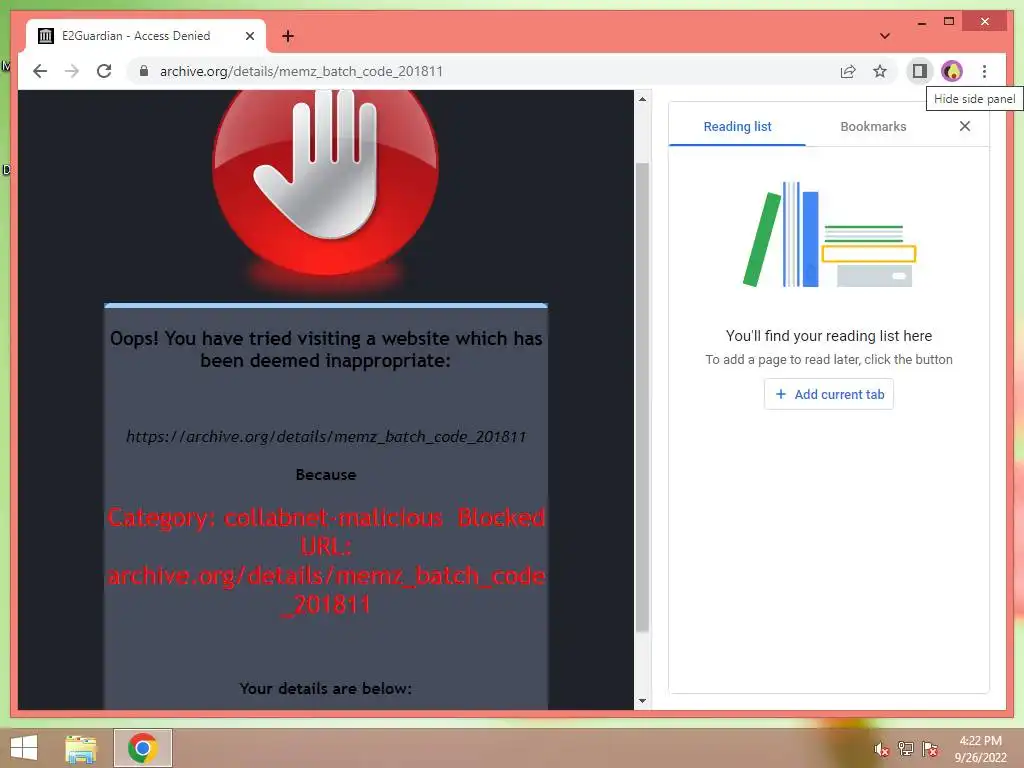Click page scrollbar up arrow
The height and width of the screenshot is (768, 1024).
(x=642, y=99)
